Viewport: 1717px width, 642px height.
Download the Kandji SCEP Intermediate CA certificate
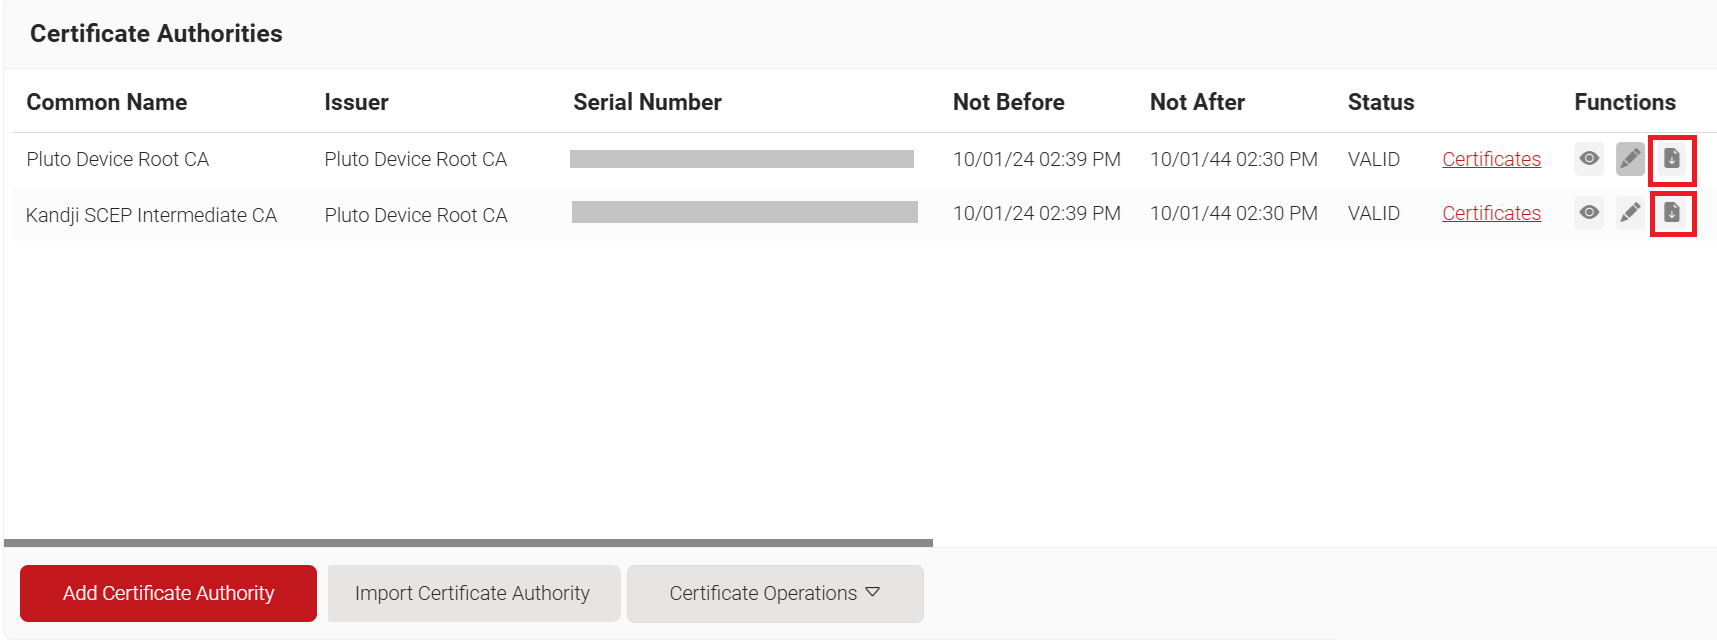point(1671,213)
